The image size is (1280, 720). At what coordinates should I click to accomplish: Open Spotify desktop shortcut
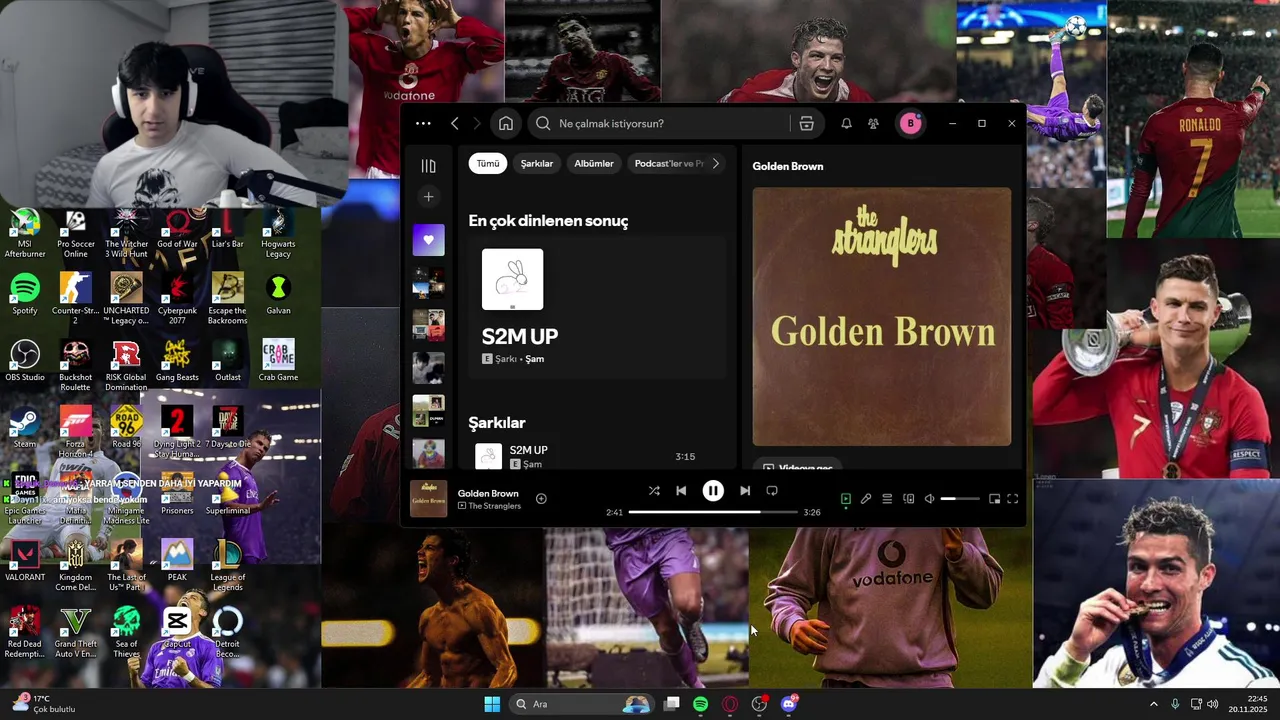[x=25, y=294]
